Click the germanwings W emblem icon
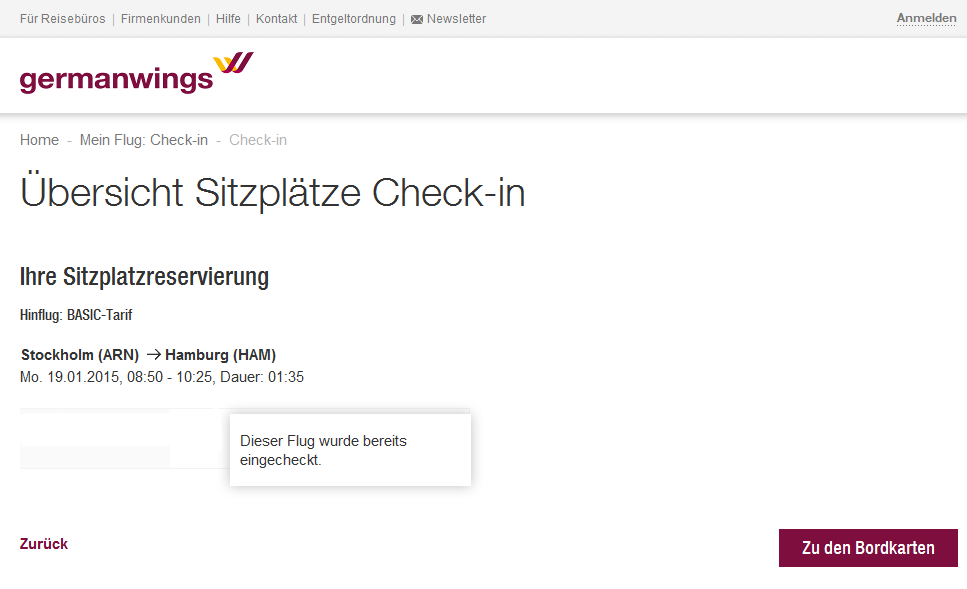Viewport: 967px width, 589px height. [x=234, y=64]
